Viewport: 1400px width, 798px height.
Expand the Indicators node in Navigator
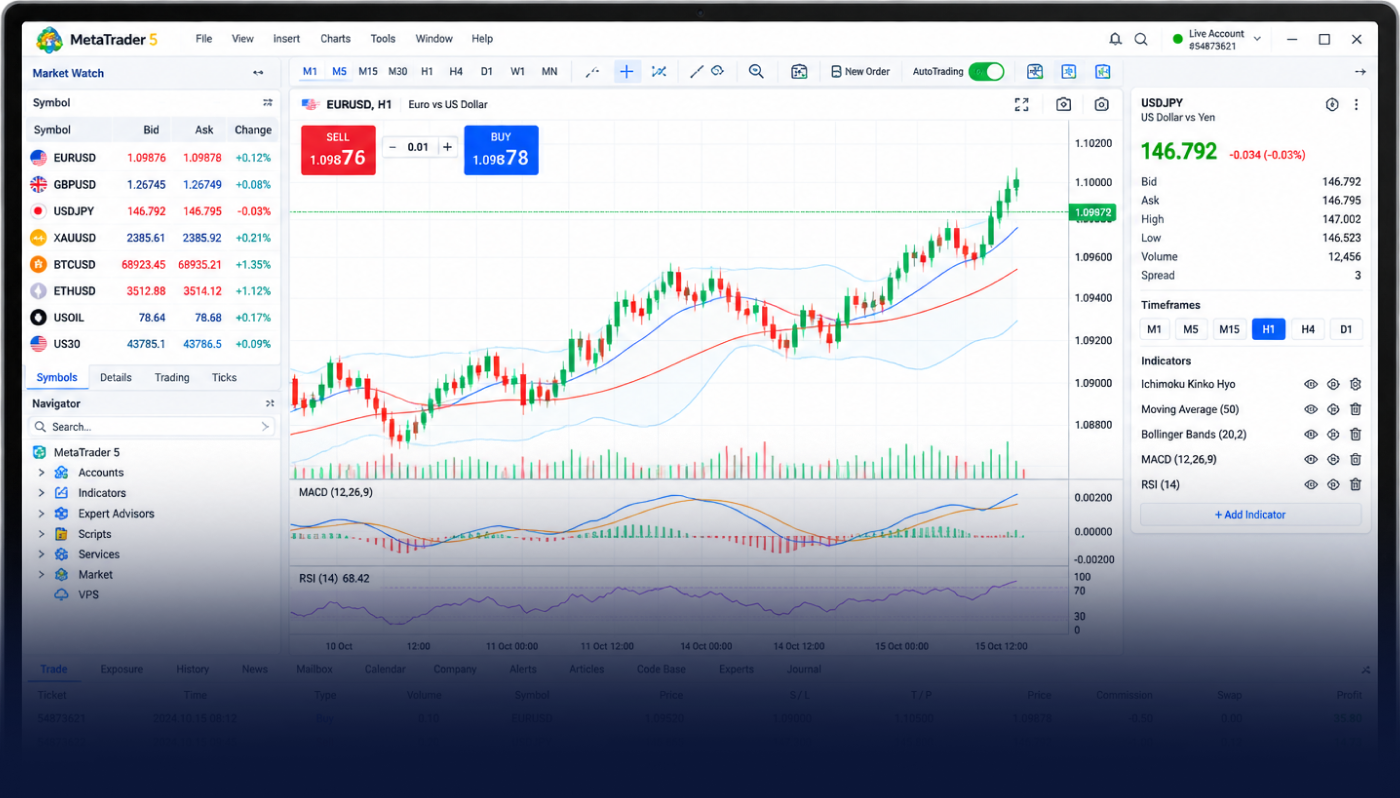(x=41, y=493)
